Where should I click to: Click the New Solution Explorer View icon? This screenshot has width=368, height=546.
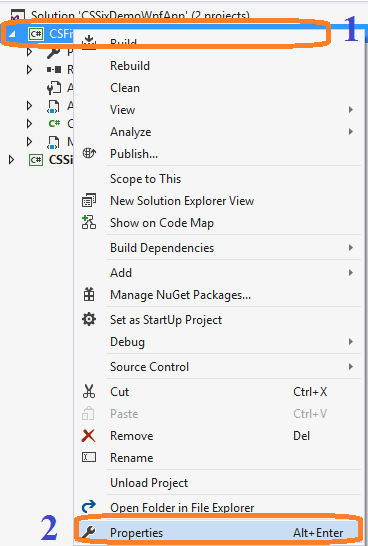(89, 200)
